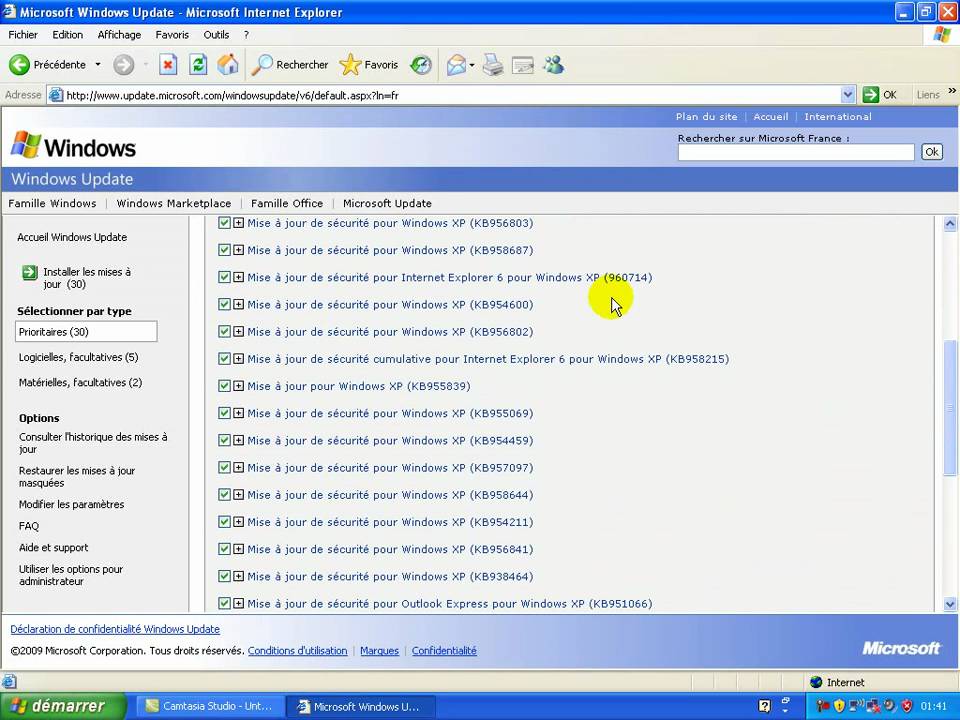960x720 pixels.
Task: Click the green install arrow icon in sidebar
Action: pyautogui.click(x=29, y=272)
